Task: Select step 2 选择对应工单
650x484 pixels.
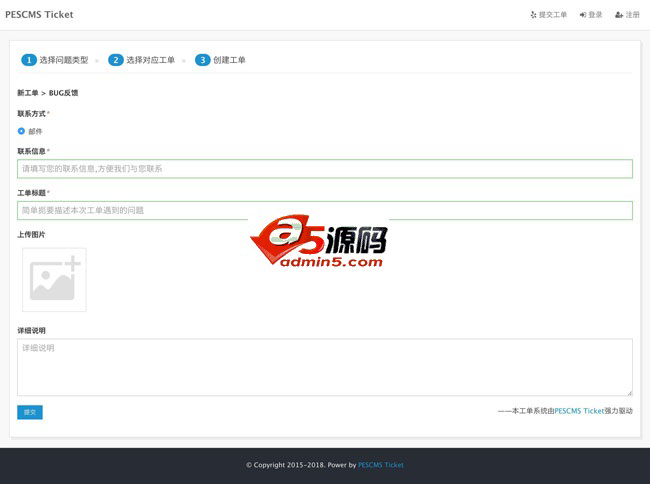Action: pyautogui.click(x=141, y=60)
